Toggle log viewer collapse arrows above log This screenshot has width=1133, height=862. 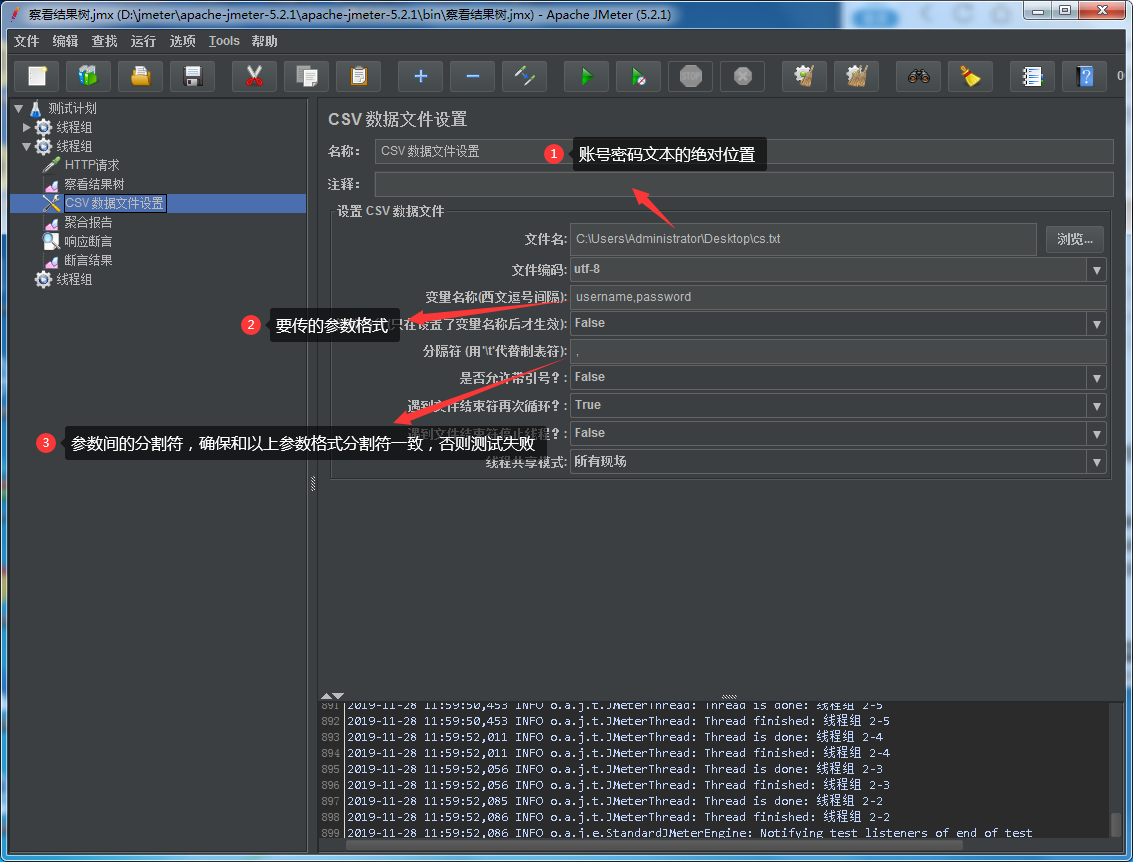click(x=332, y=696)
